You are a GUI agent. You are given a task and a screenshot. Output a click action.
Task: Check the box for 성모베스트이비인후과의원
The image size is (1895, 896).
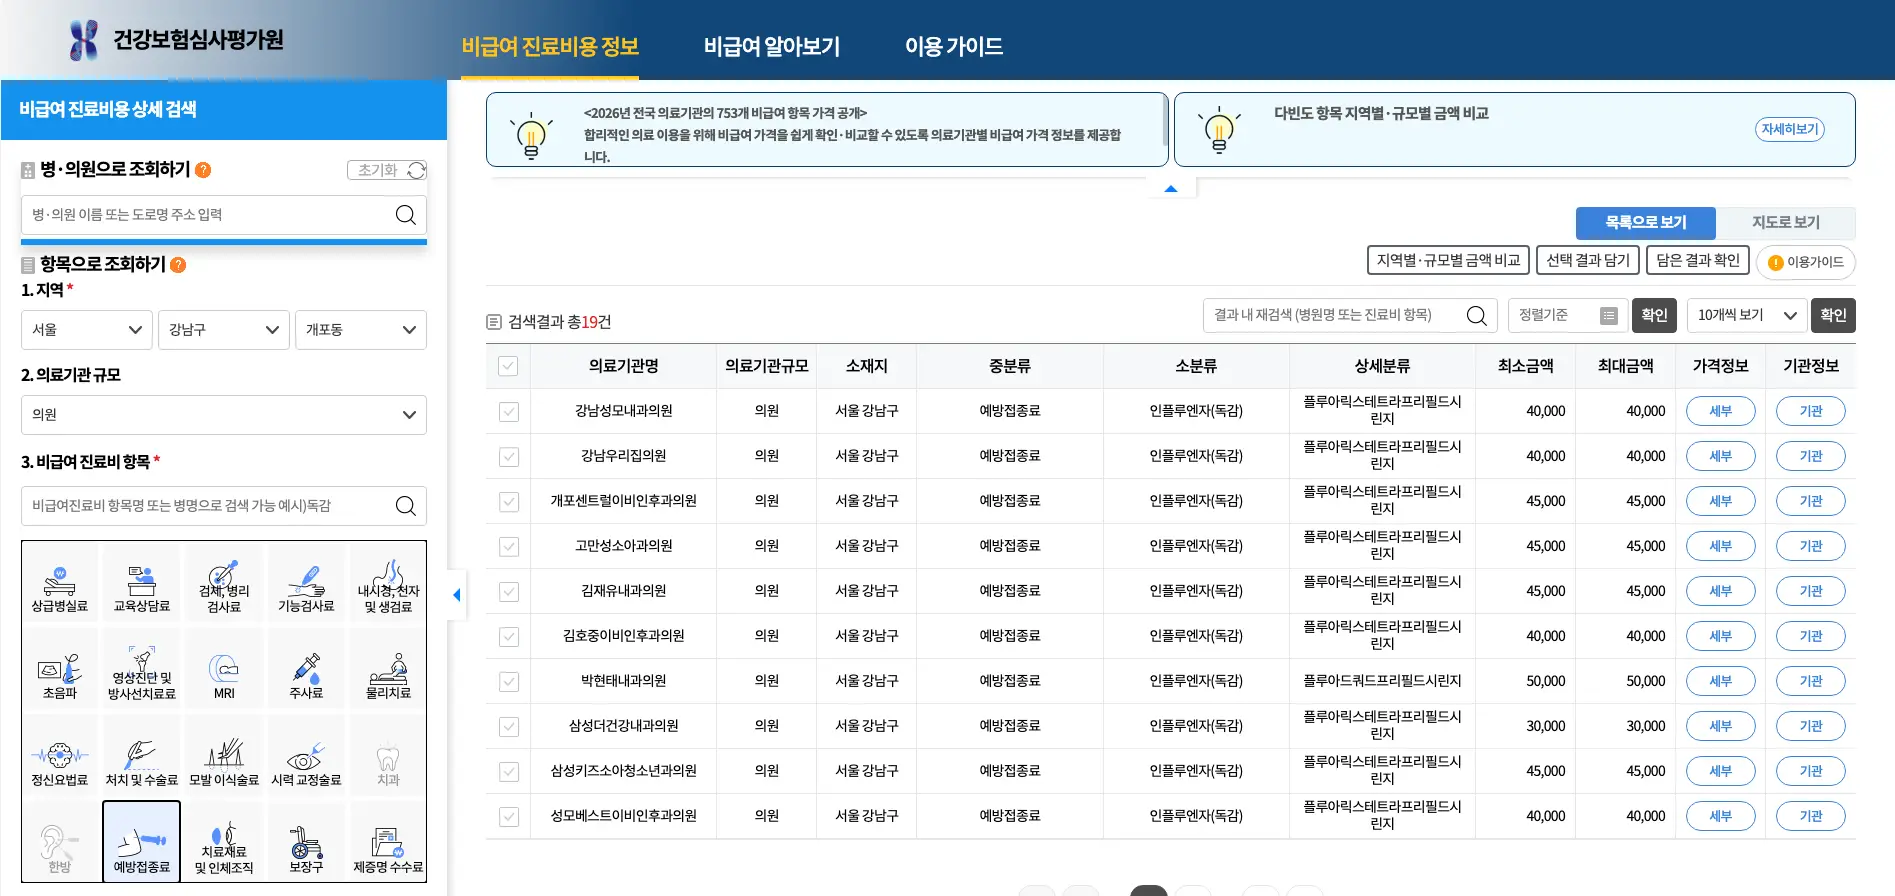click(x=509, y=816)
